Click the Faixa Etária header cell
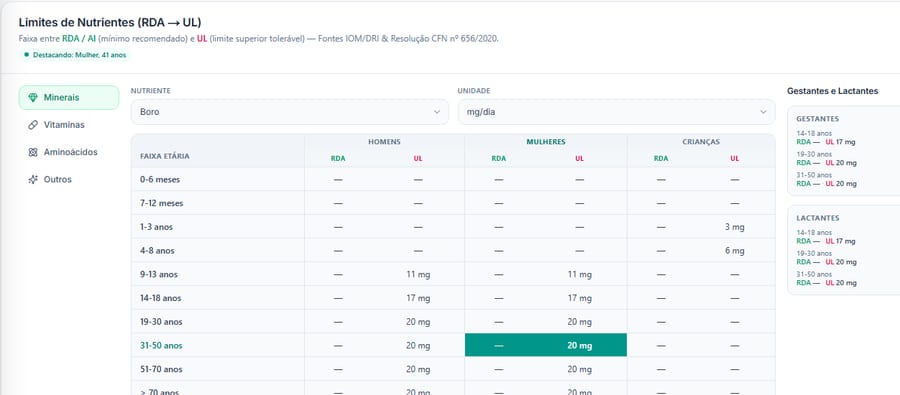 165,156
